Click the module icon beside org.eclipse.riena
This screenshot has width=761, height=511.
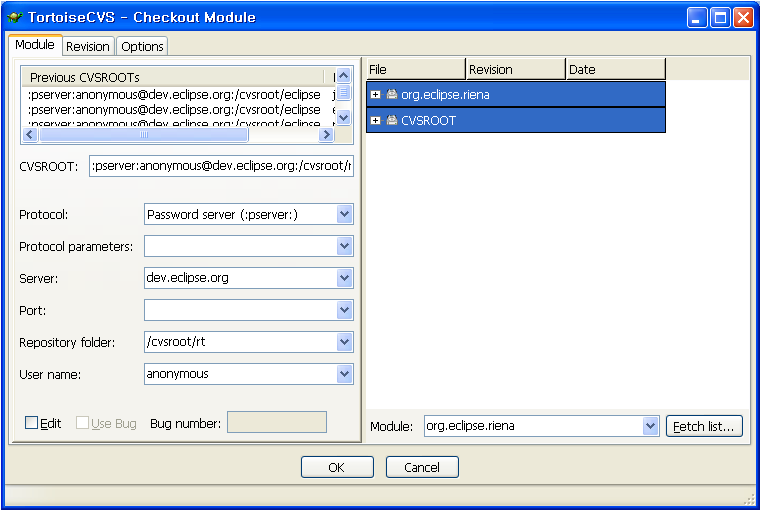(x=392, y=94)
